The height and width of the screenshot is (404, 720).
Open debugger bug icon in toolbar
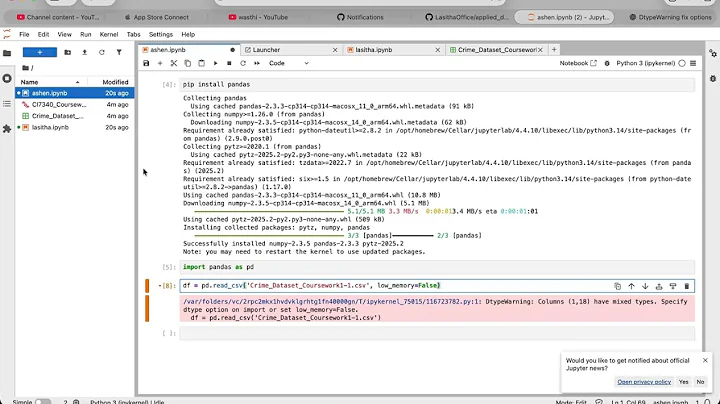pos(607,63)
